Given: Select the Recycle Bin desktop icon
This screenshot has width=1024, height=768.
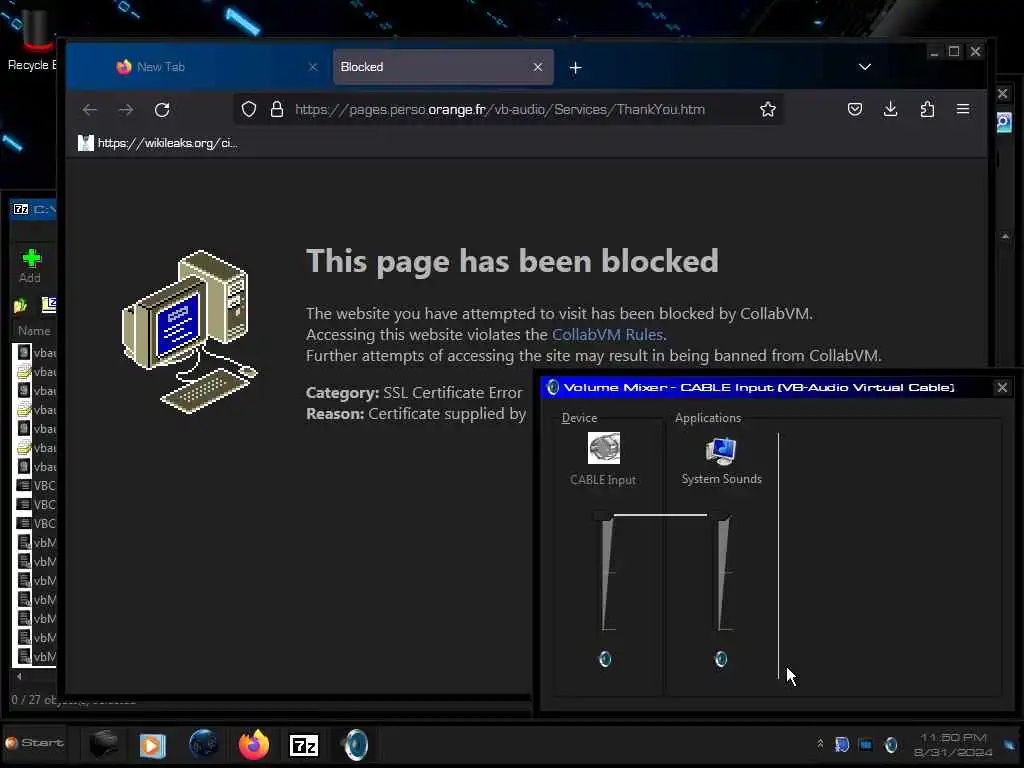Looking at the screenshot, I should coord(34,40).
